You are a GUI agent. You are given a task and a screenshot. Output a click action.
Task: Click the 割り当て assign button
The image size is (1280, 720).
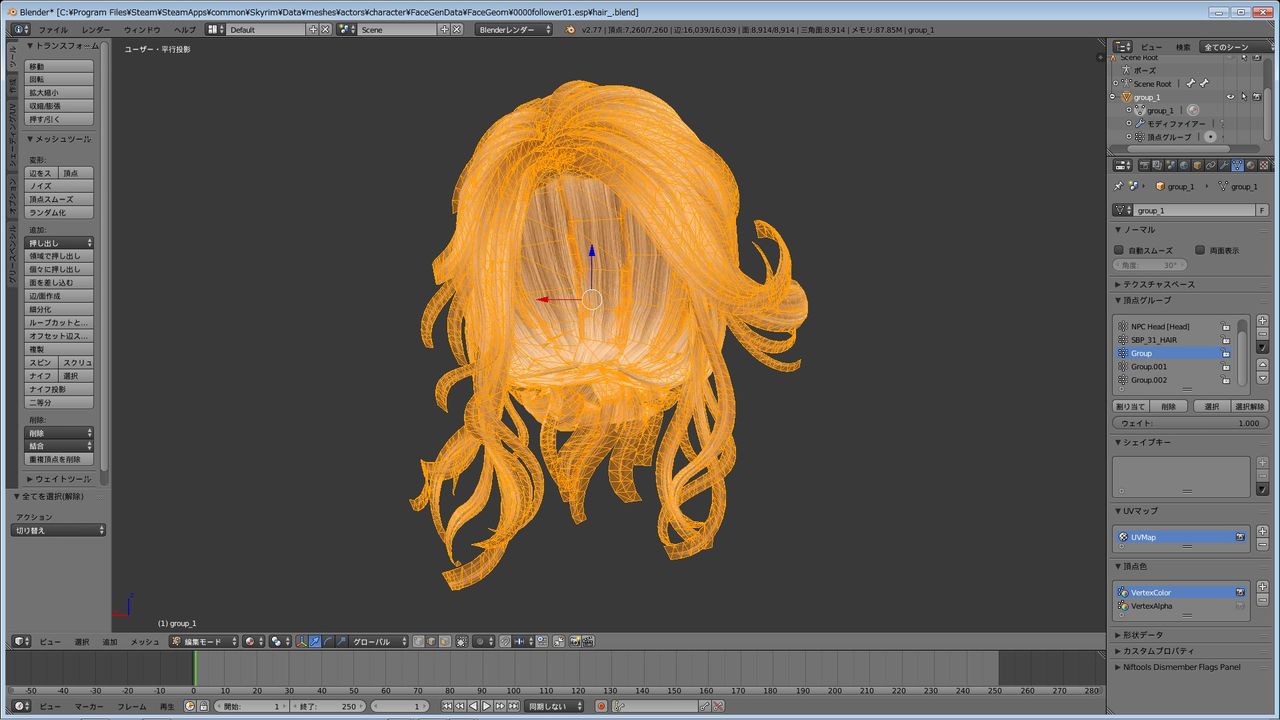pyautogui.click(x=1130, y=407)
